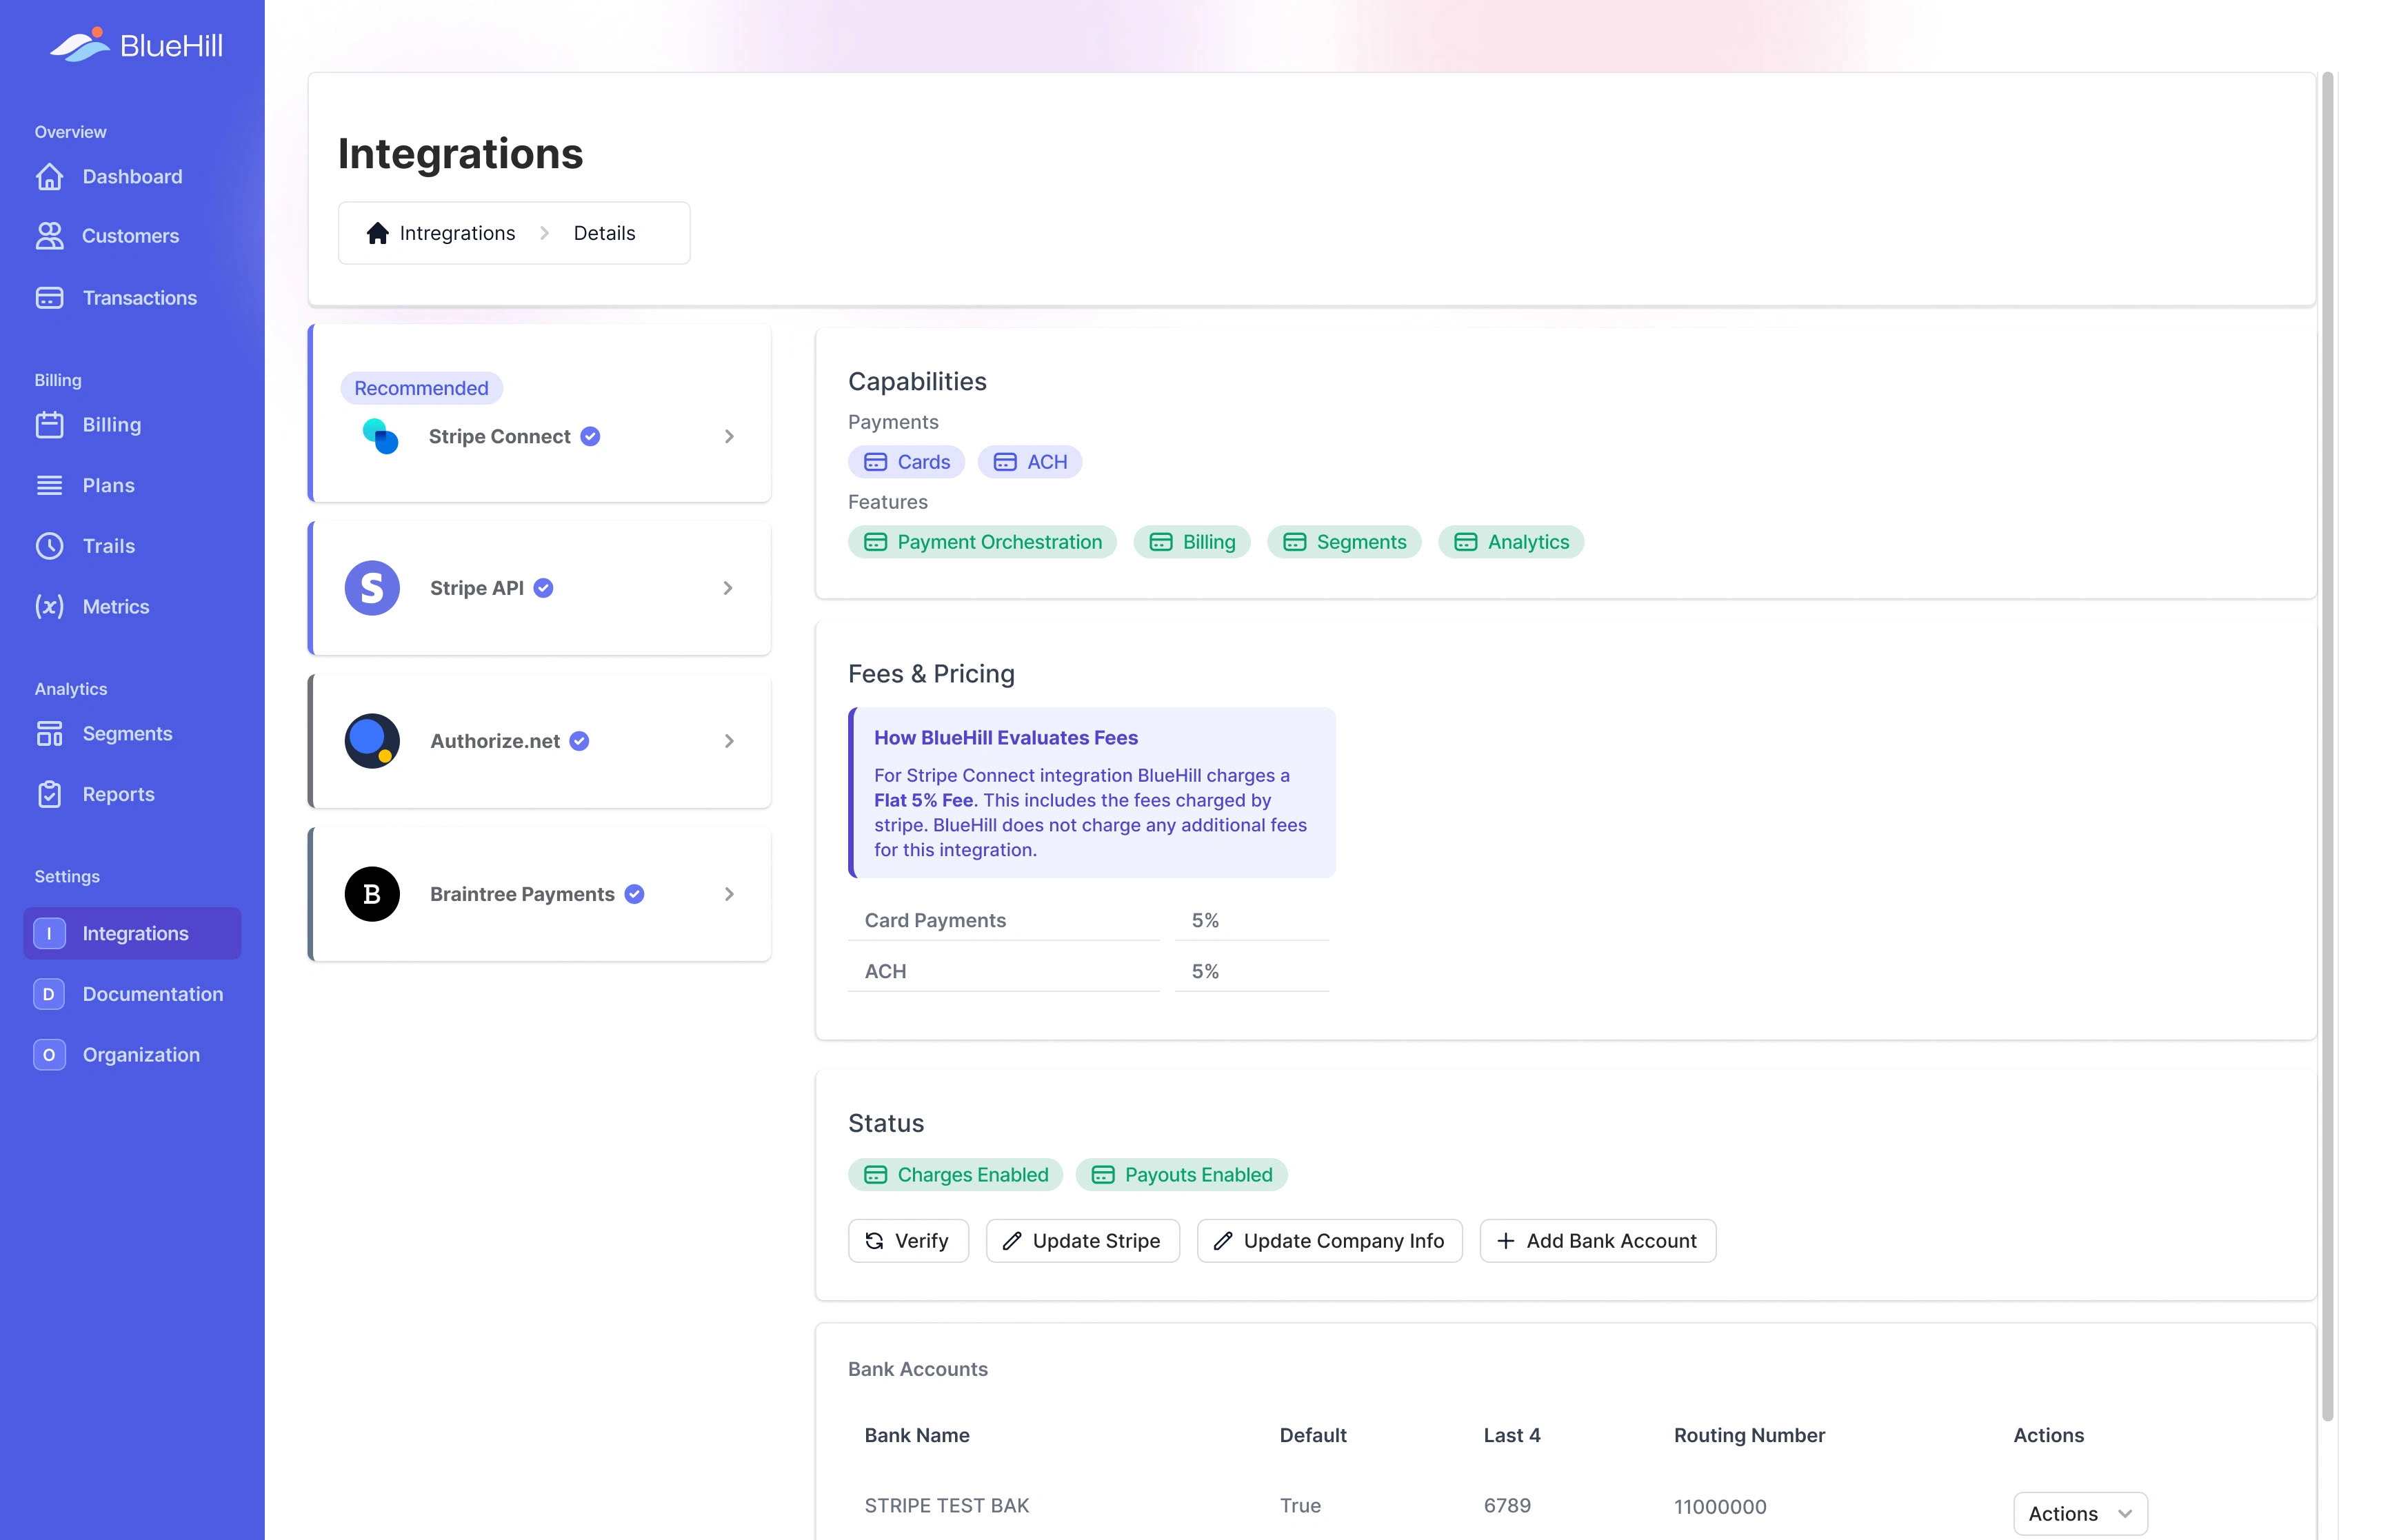Expand Stripe API card chevron
Viewport: 2390px width, 1540px height.
click(728, 588)
